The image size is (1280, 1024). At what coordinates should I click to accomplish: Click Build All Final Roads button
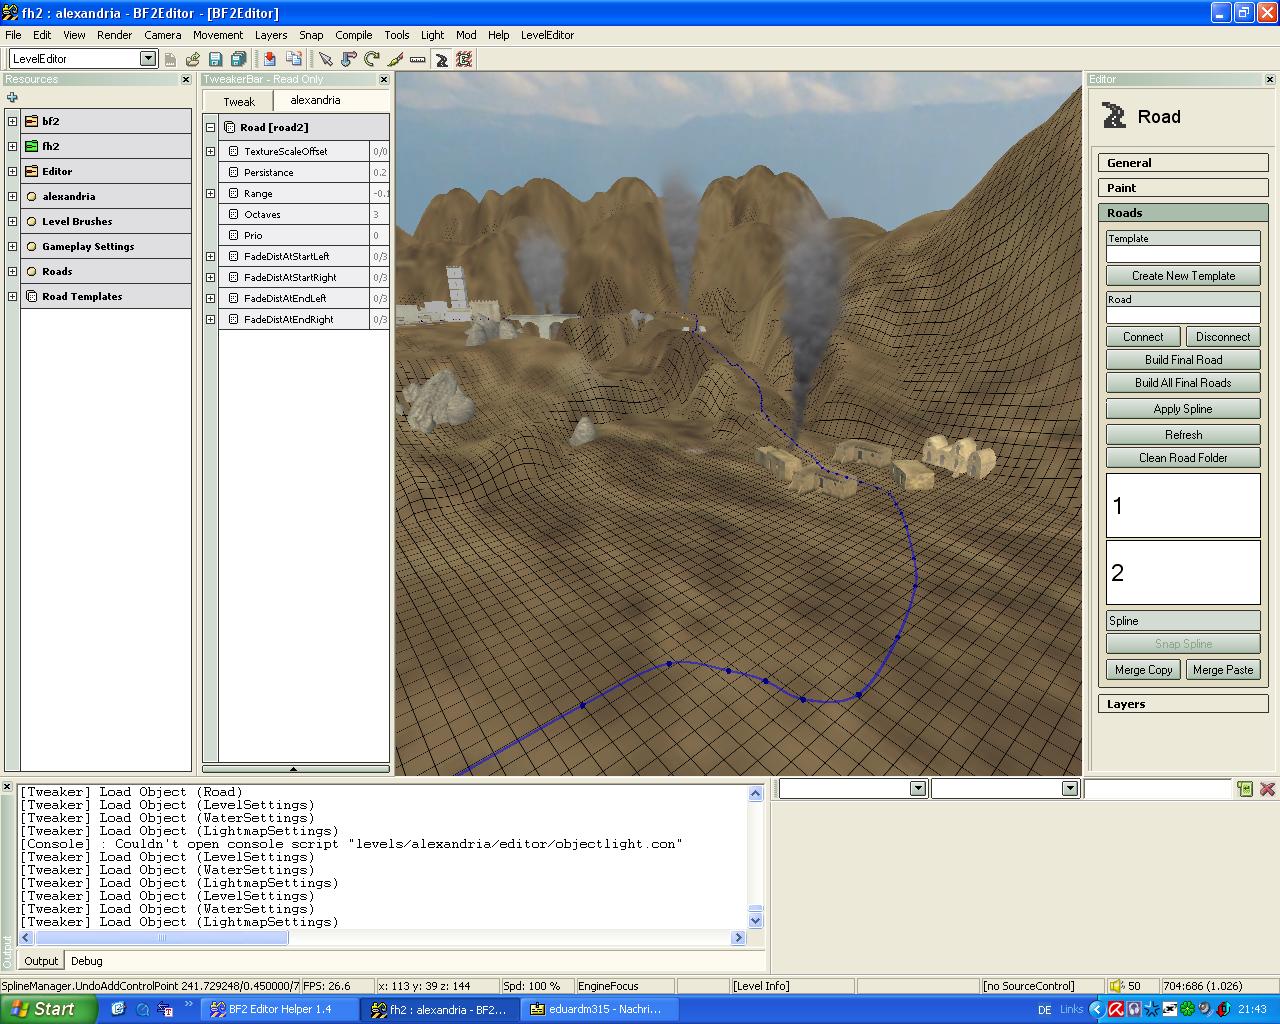tap(1183, 383)
